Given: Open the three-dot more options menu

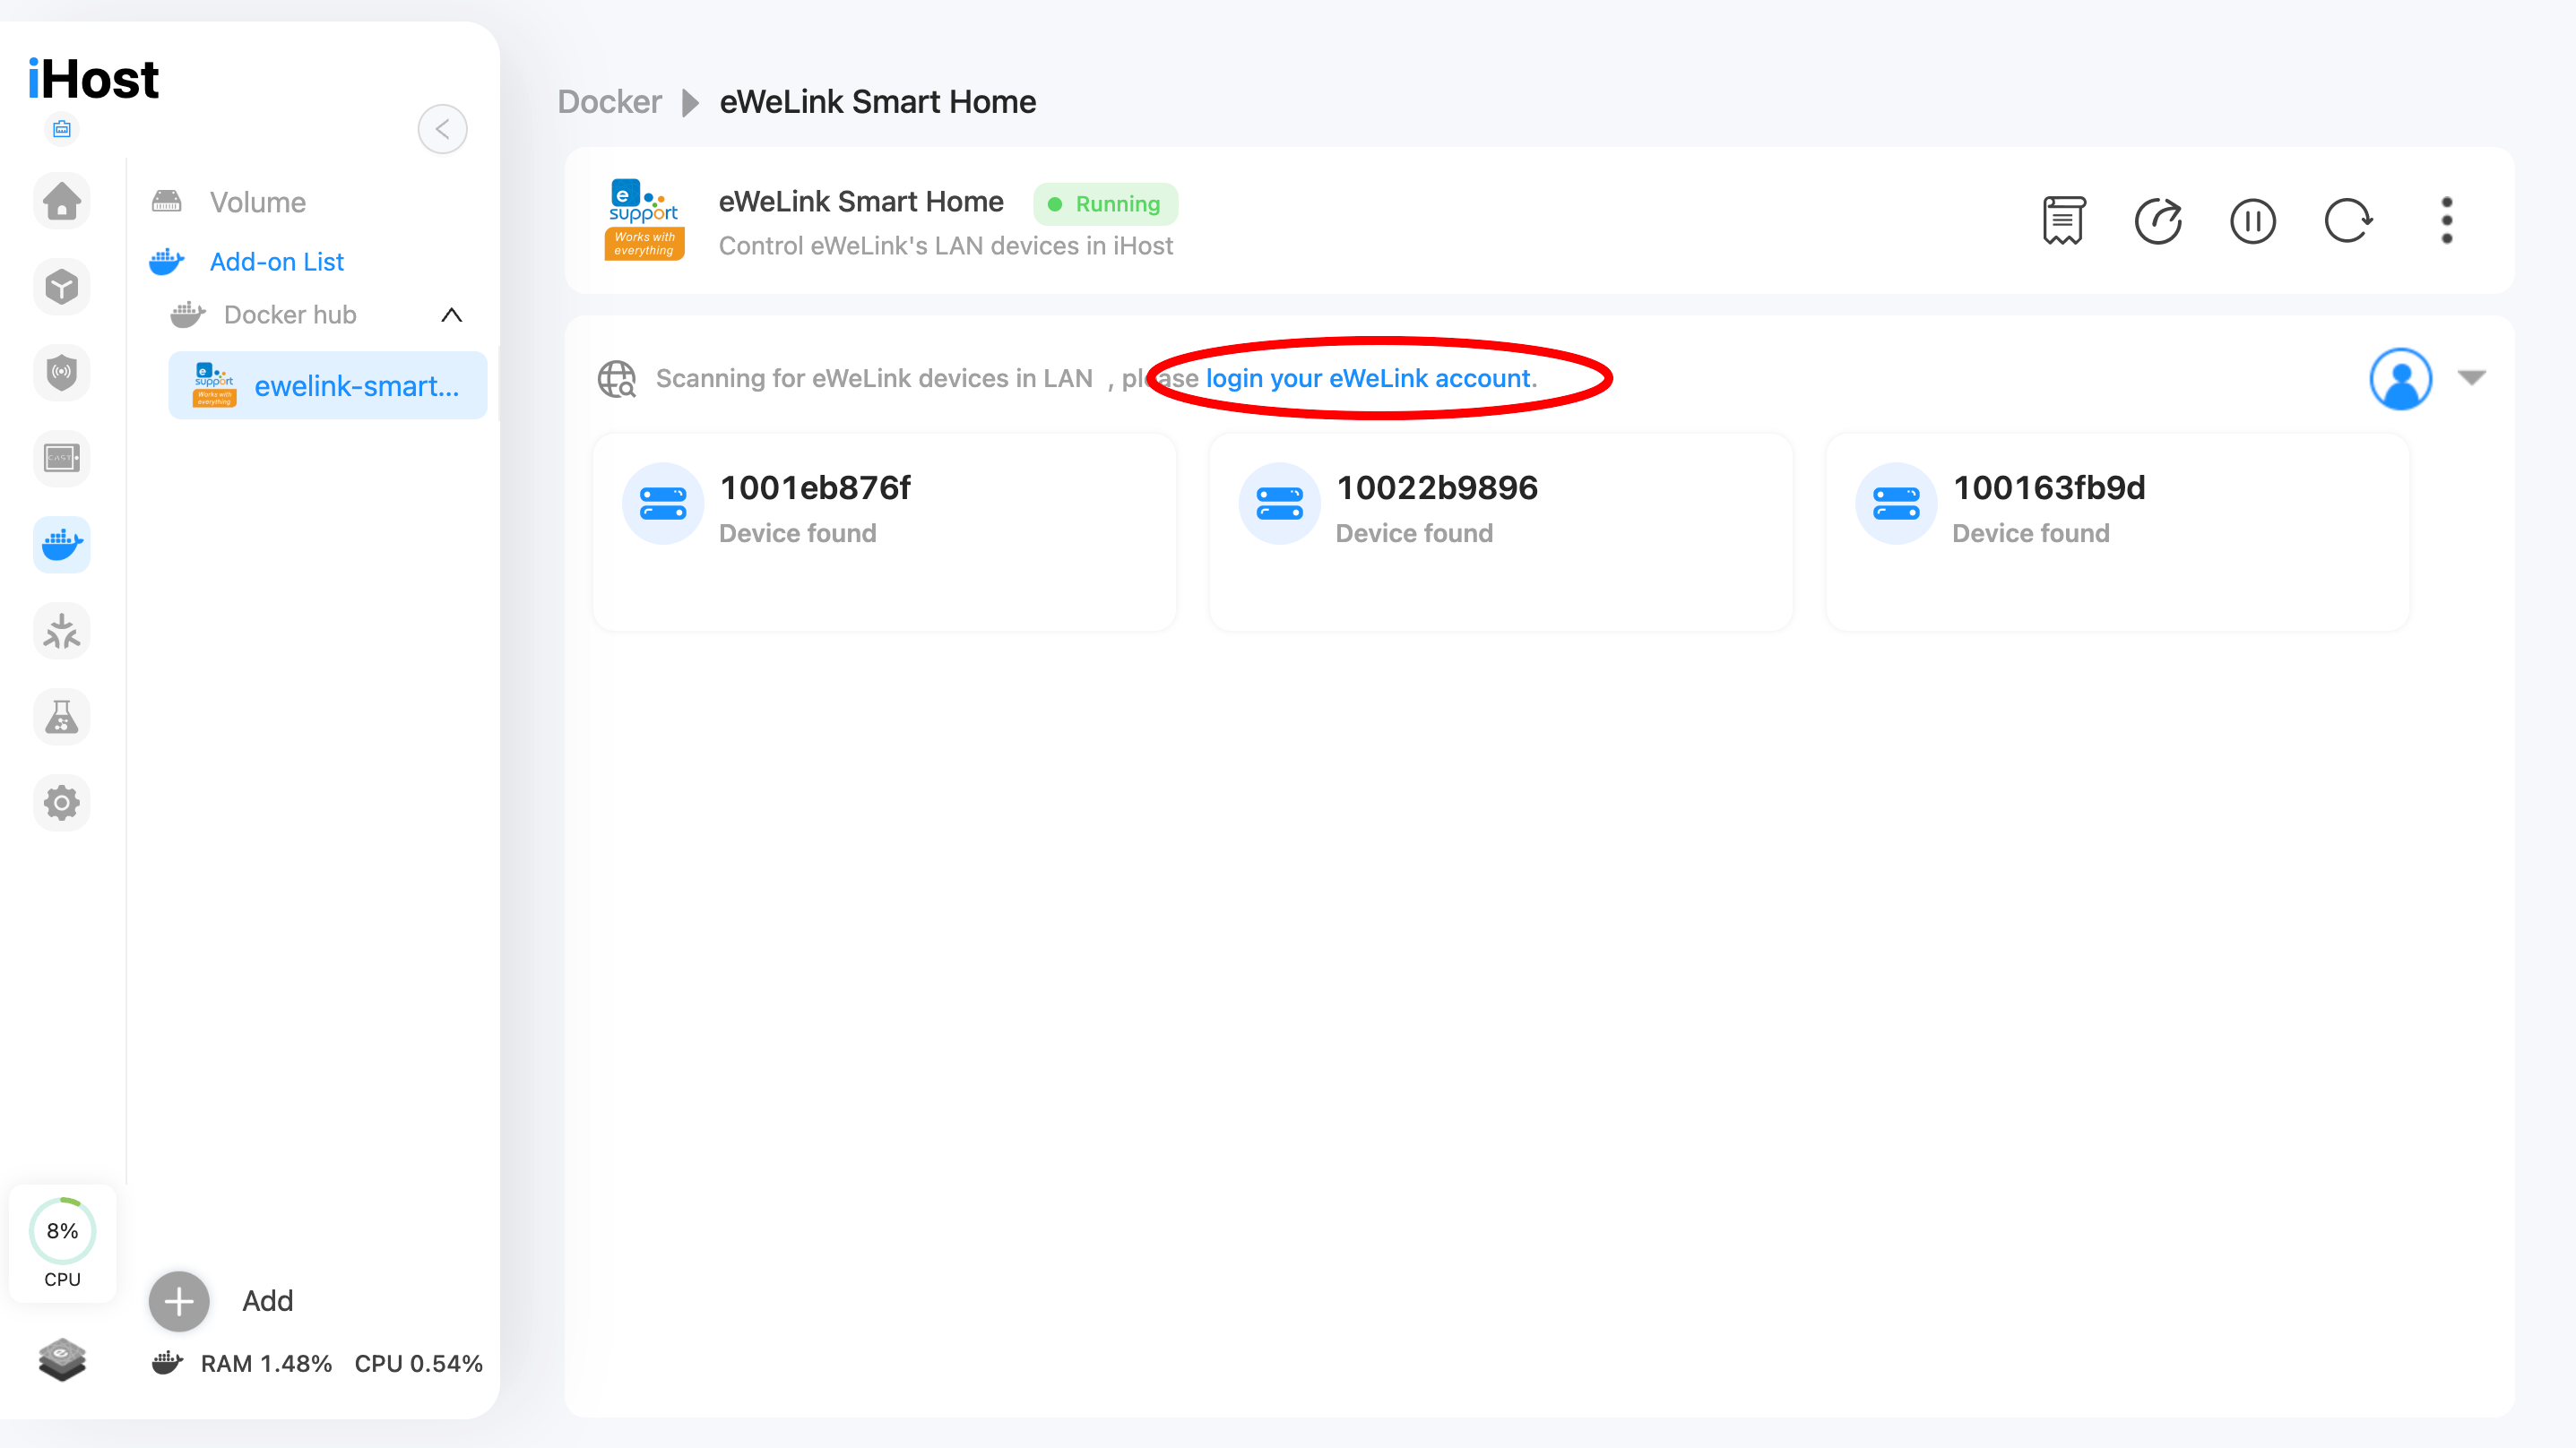Looking at the screenshot, I should (2447, 221).
